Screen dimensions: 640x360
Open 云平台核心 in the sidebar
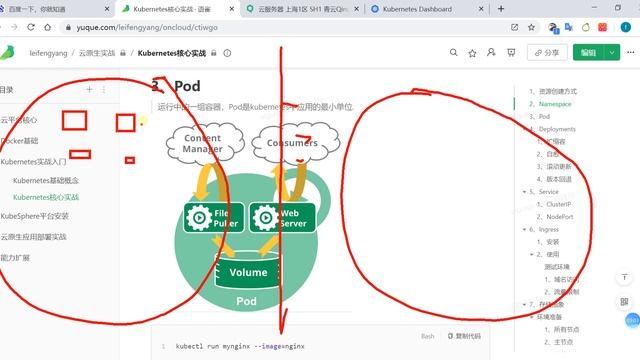(x=19, y=120)
